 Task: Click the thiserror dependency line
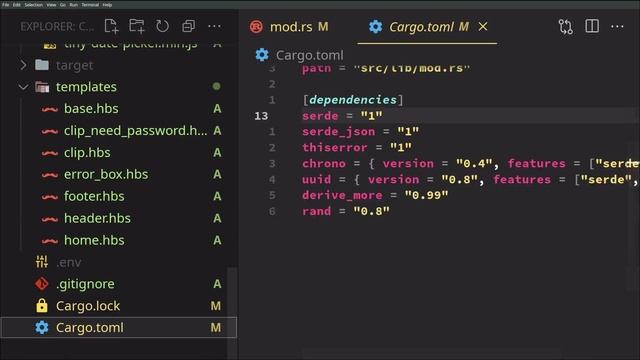pos(357,147)
